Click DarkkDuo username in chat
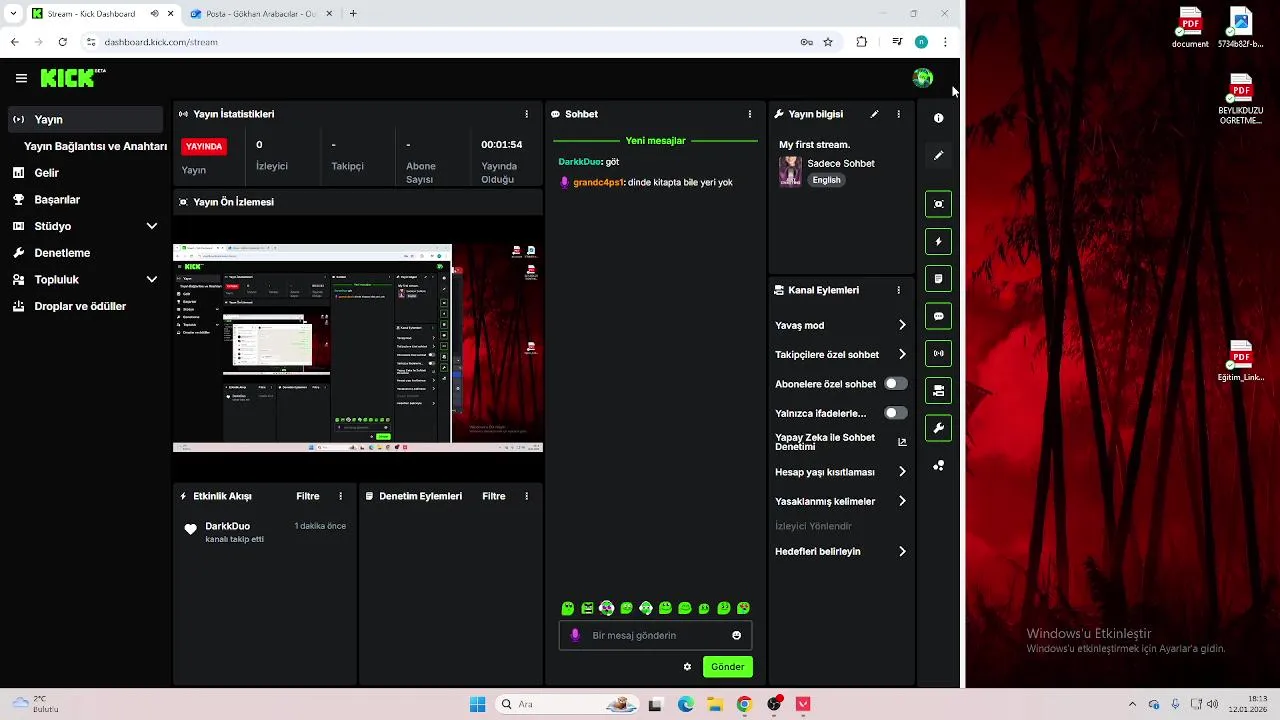The width and height of the screenshot is (1280, 720). [579, 162]
